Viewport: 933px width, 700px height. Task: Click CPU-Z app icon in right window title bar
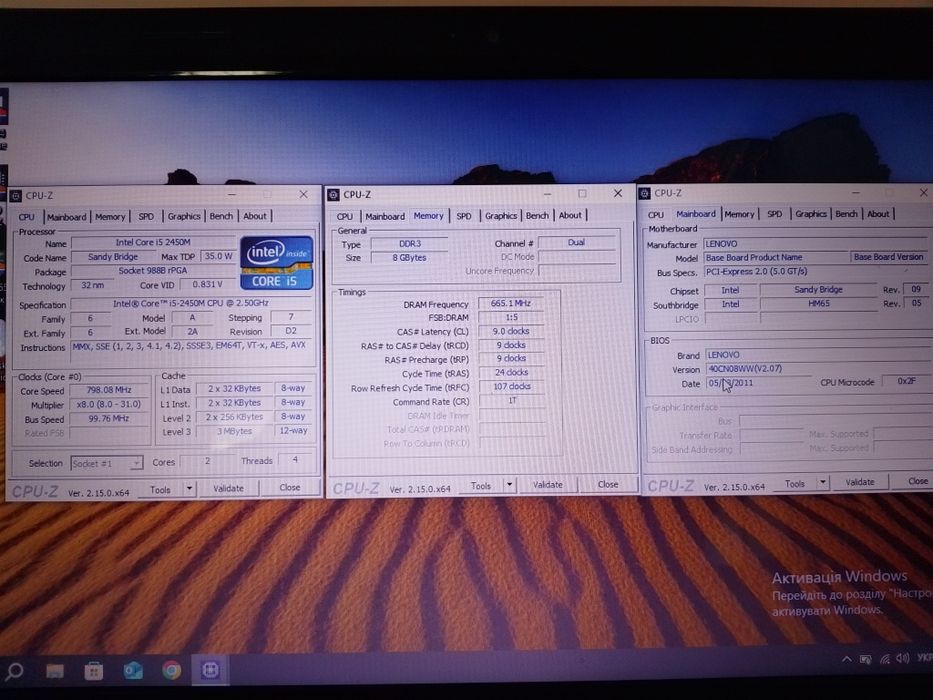pos(645,193)
